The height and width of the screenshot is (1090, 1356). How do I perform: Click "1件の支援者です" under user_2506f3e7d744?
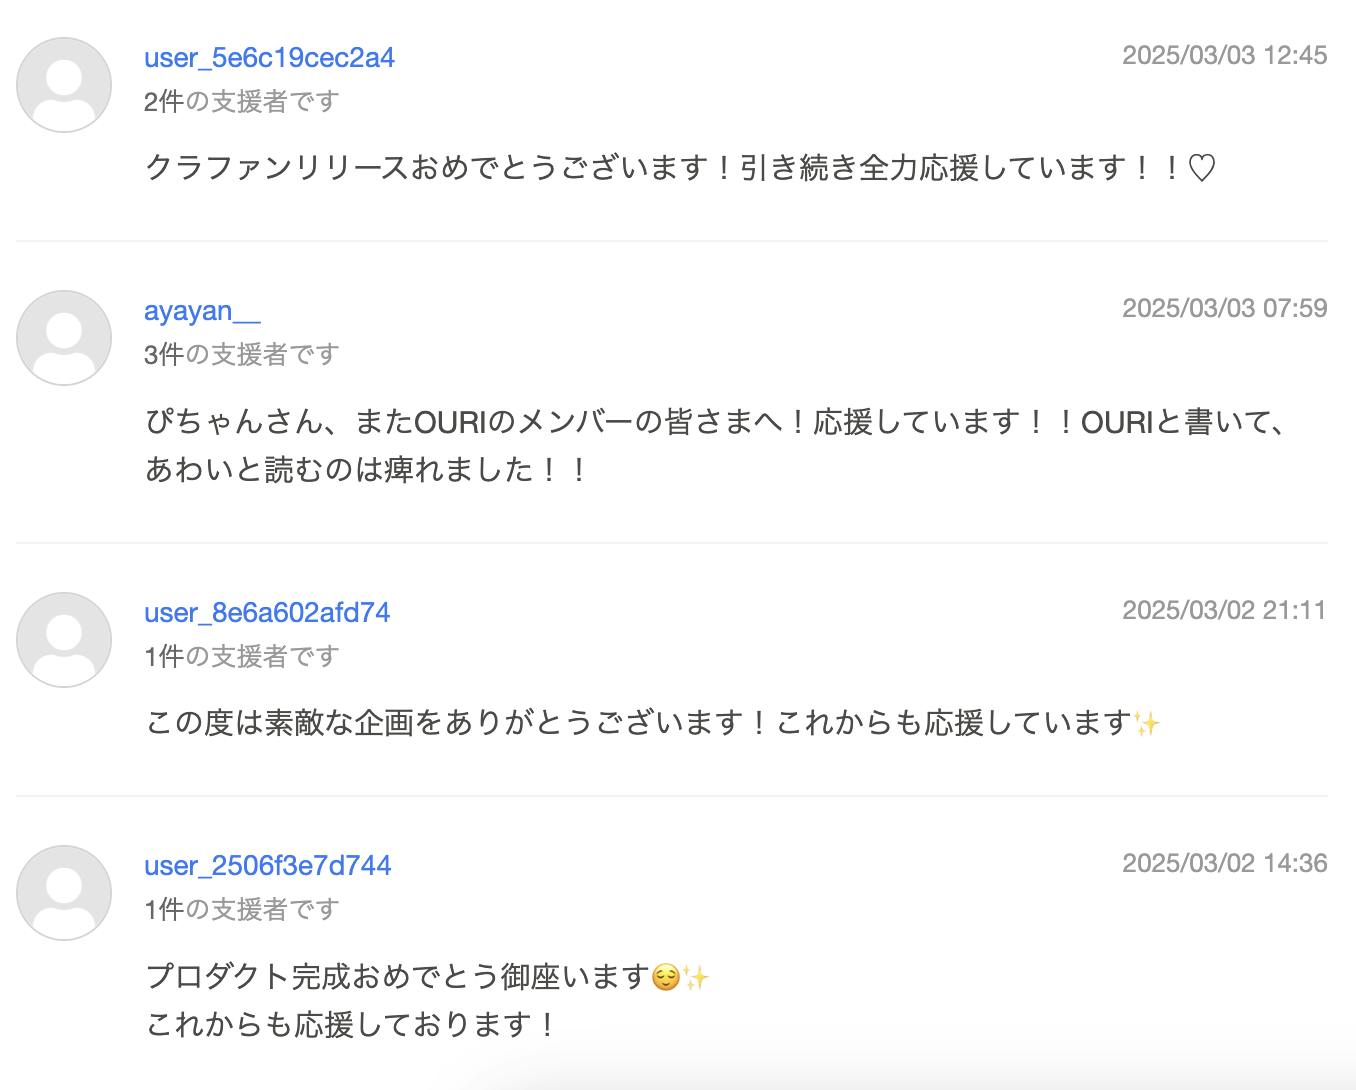(242, 910)
